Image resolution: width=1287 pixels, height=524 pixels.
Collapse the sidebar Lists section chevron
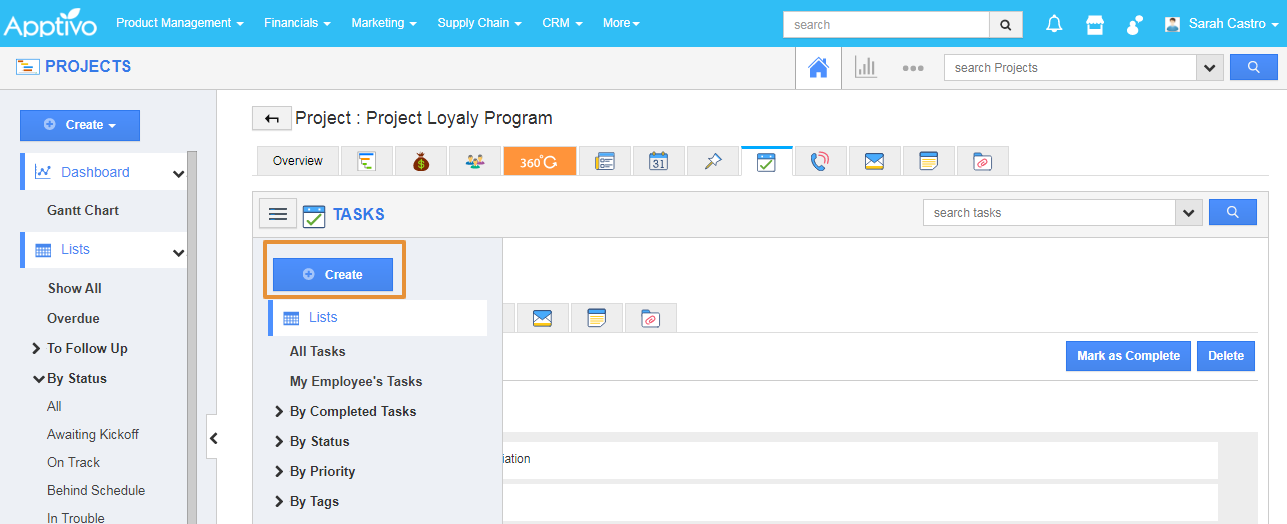pos(178,253)
